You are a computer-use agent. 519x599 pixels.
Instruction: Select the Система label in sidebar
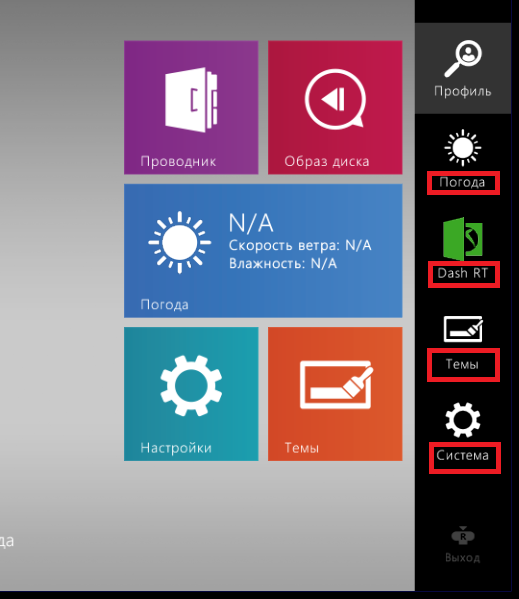(462, 455)
